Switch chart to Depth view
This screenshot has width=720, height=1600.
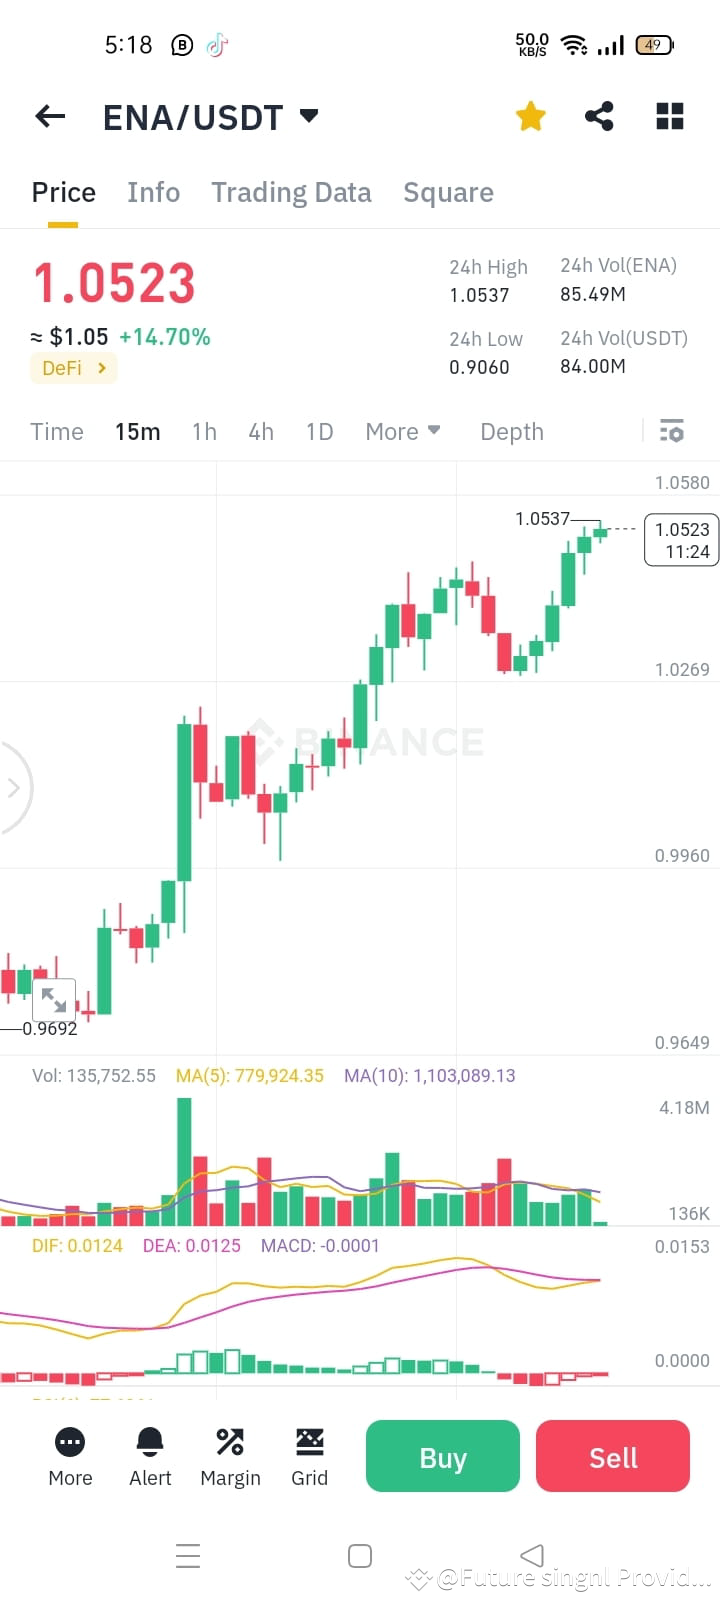point(511,431)
